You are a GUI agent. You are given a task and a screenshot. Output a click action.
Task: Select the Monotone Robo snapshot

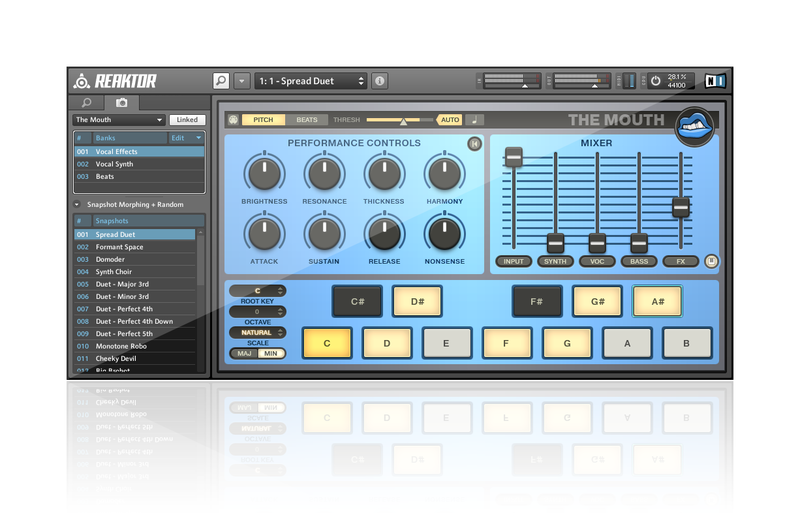135,346
